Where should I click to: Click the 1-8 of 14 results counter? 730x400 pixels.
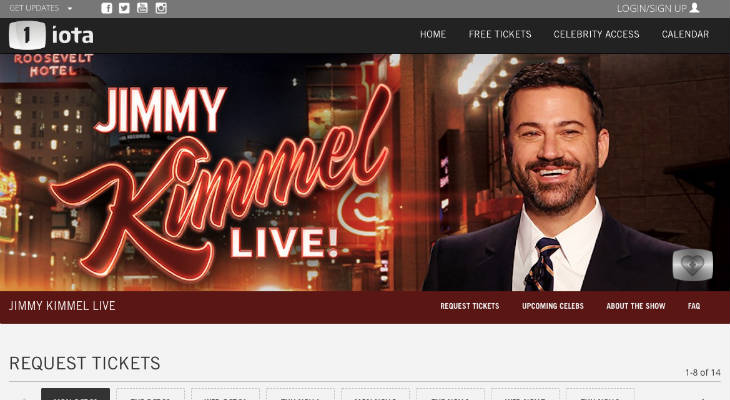(703, 373)
